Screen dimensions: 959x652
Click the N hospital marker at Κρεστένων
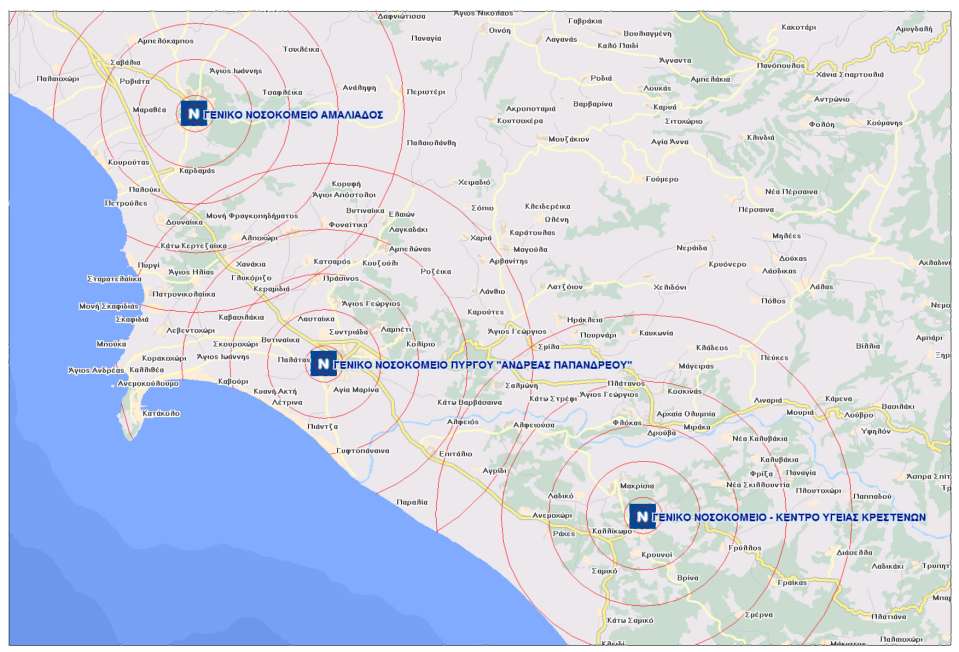(x=642, y=516)
